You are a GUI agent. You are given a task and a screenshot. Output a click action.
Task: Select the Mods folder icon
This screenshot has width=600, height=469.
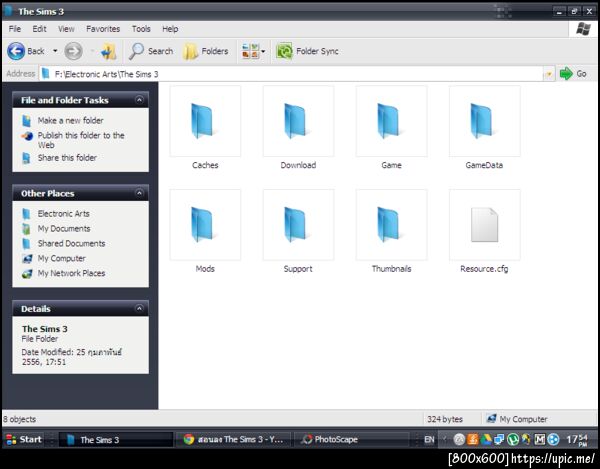coord(205,225)
